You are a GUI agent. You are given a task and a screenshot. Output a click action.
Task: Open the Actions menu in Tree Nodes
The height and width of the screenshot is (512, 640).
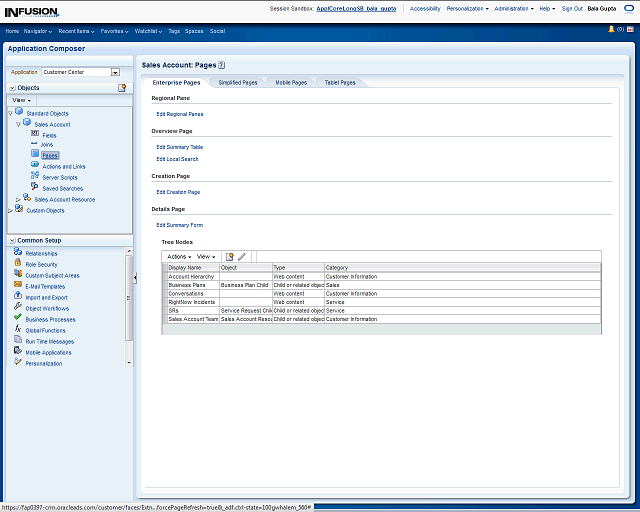coord(178,257)
